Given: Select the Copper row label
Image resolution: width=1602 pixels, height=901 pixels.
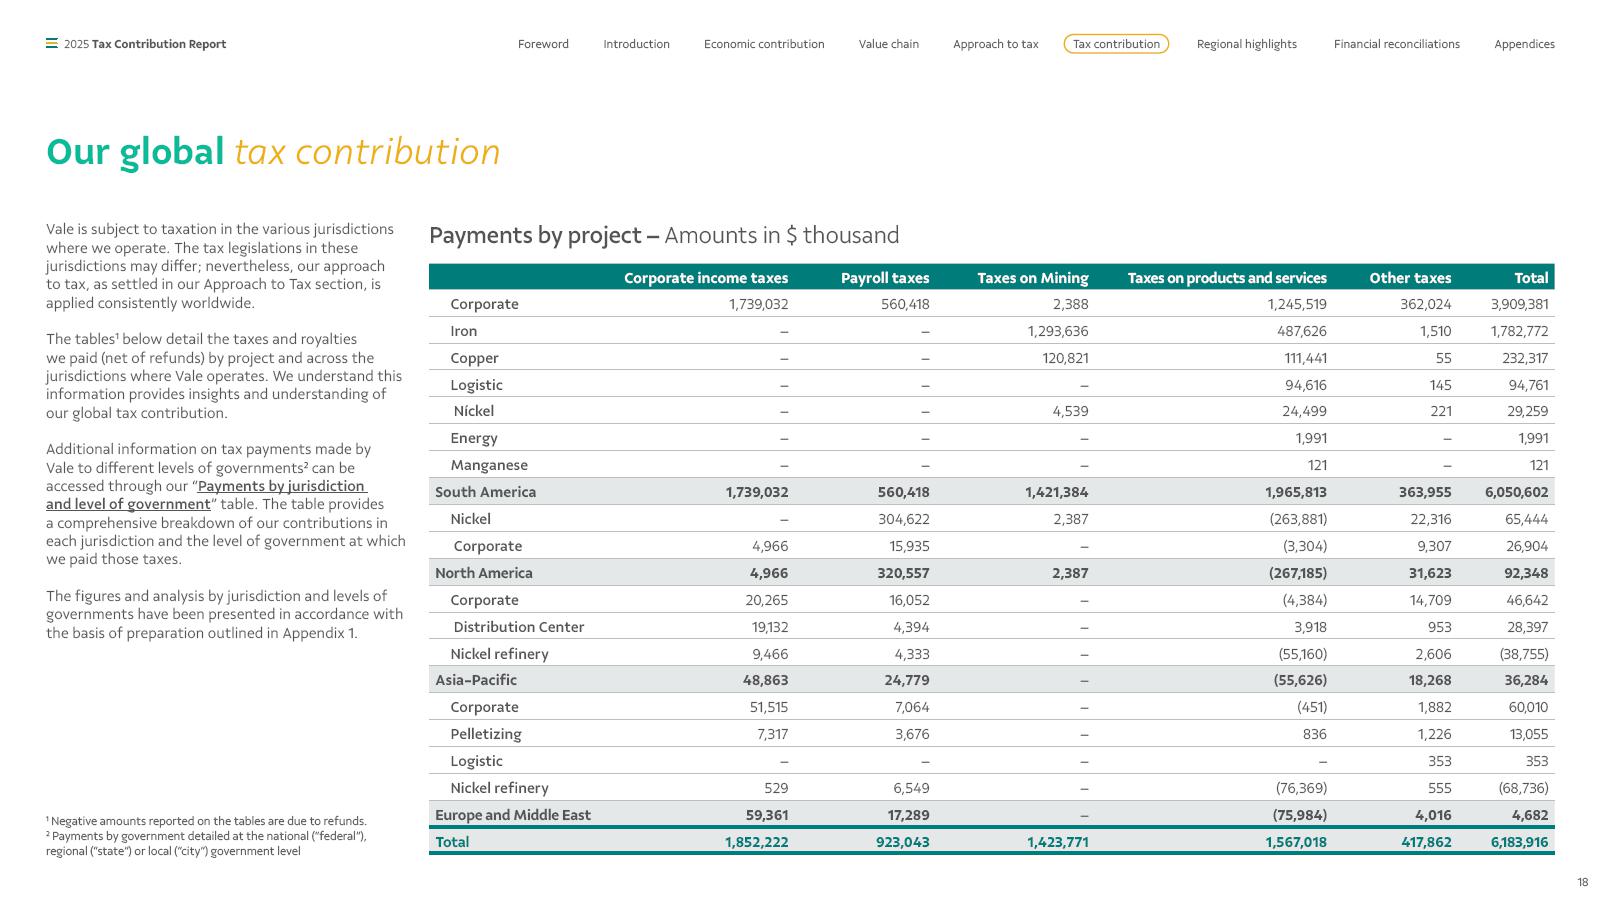Looking at the screenshot, I should pyautogui.click(x=474, y=358).
